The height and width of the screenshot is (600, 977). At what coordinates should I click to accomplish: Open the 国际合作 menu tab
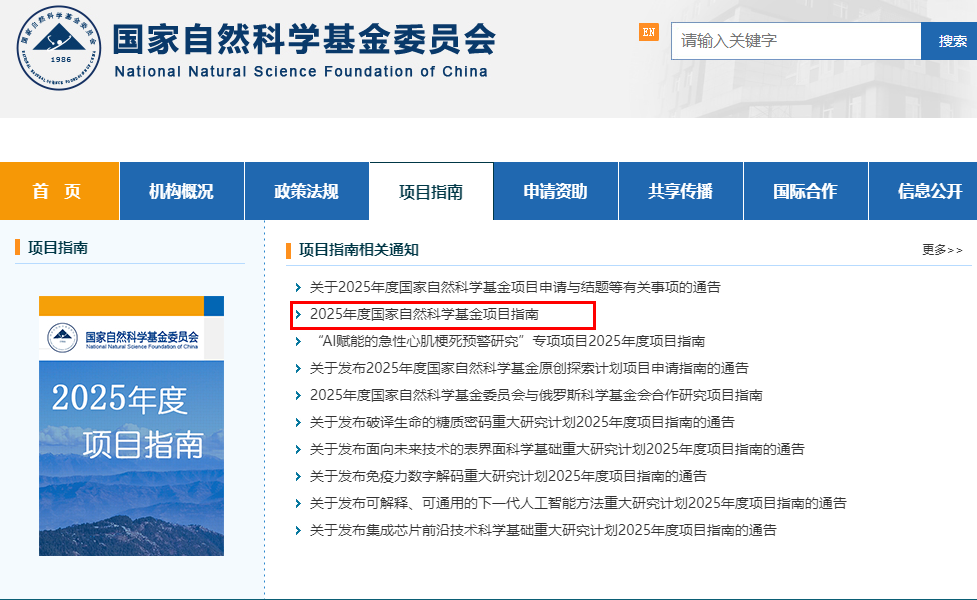(806, 191)
